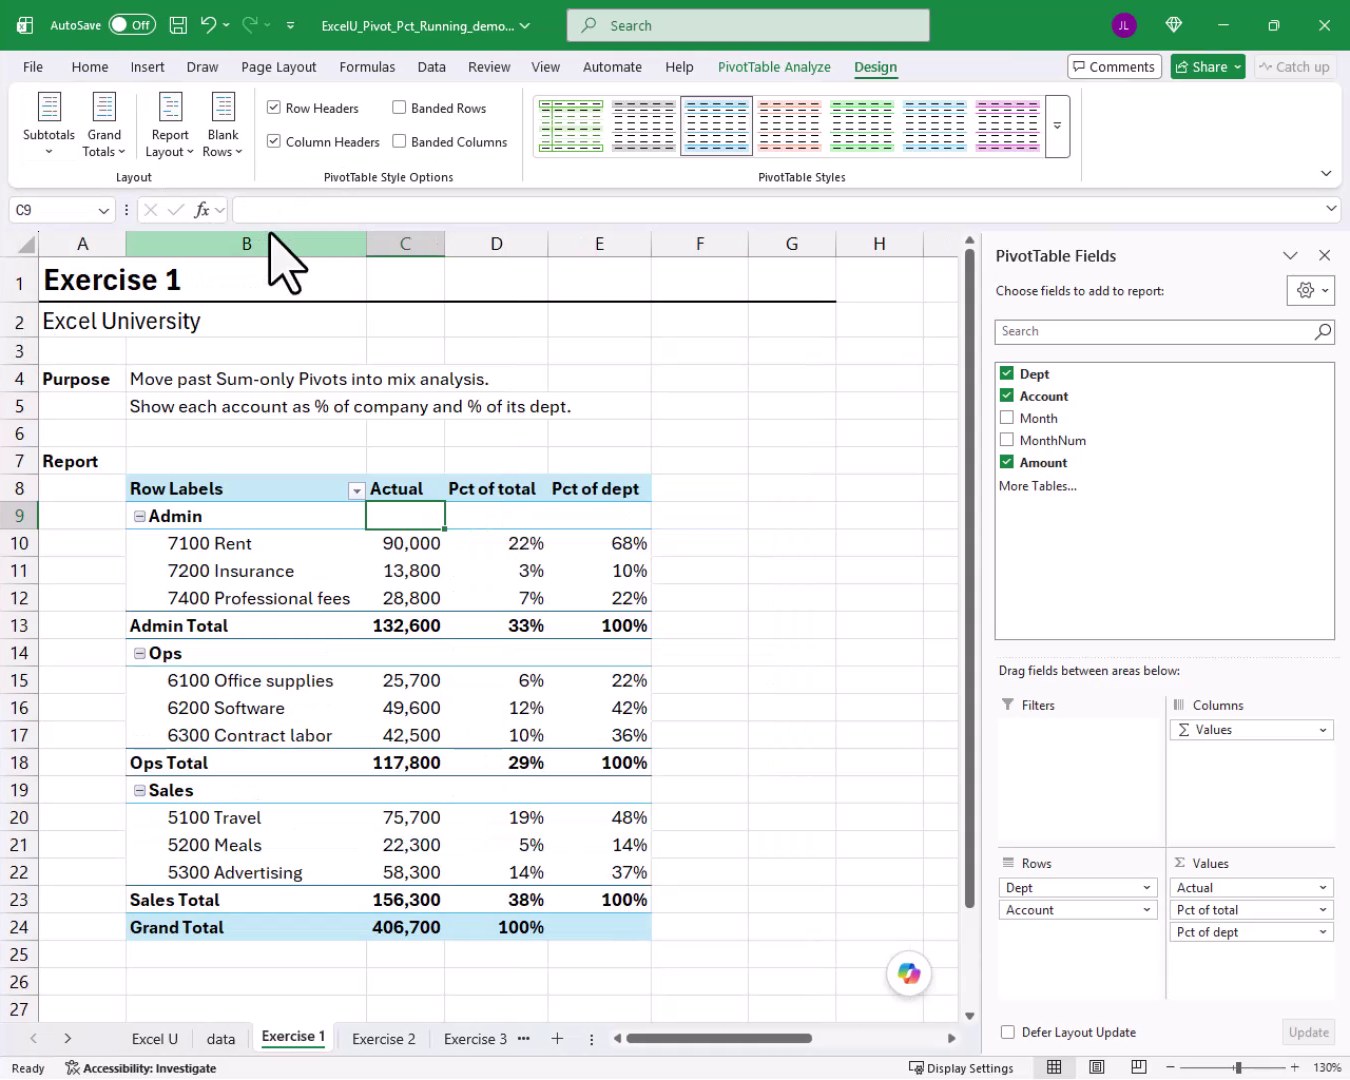Collapse the Admin group

[140, 516]
